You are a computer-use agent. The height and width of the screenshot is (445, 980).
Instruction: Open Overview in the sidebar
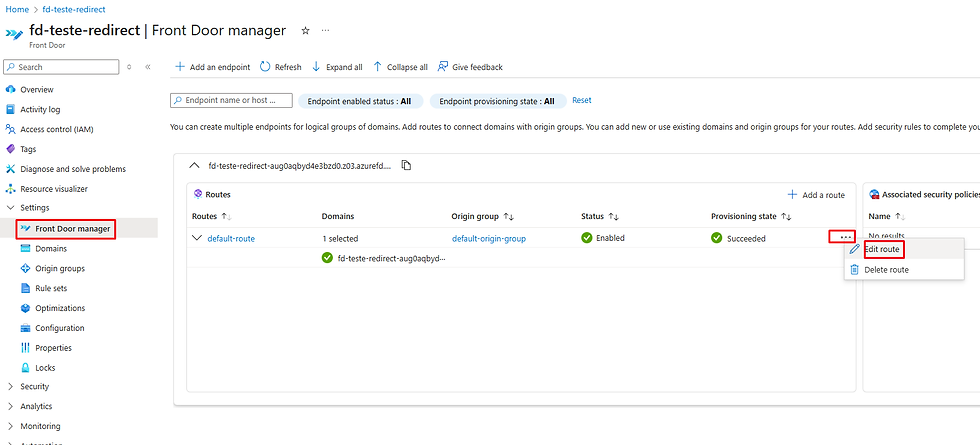pos(37,89)
